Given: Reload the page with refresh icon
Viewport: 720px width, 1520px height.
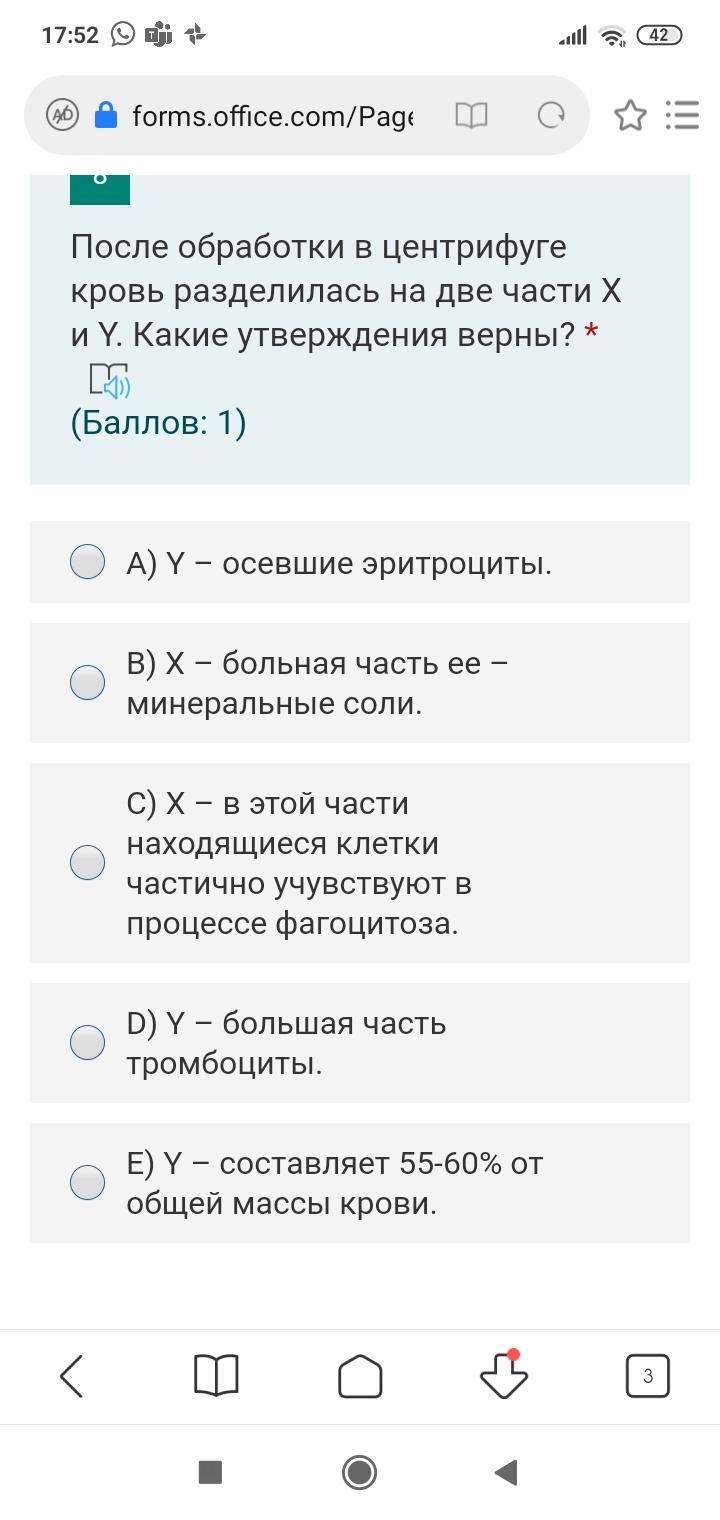Looking at the screenshot, I should (551, 116).
